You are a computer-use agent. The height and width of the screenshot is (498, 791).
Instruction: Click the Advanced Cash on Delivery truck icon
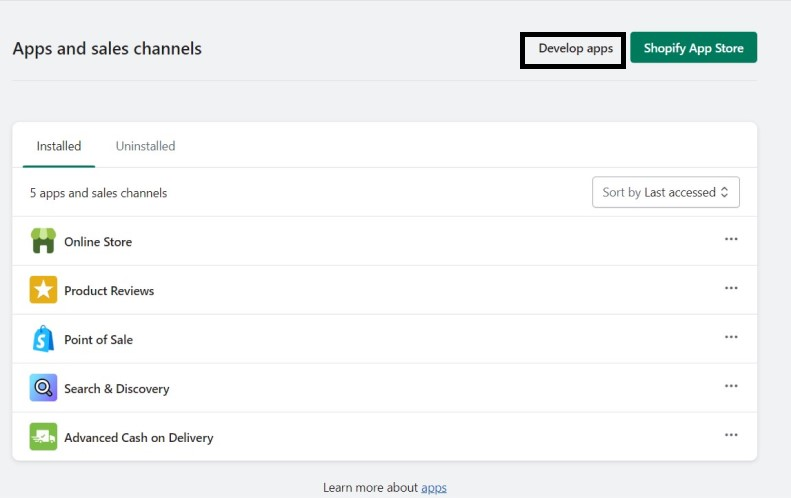click(x=43, y=436)
